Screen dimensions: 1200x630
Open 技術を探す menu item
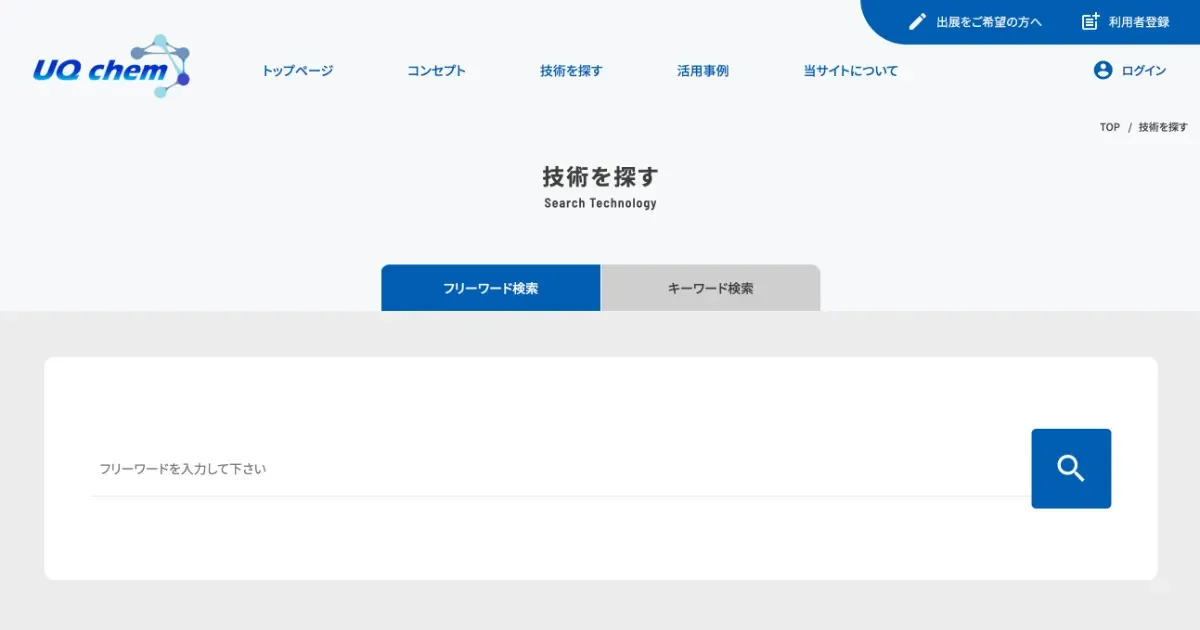[x=571, y=71]
